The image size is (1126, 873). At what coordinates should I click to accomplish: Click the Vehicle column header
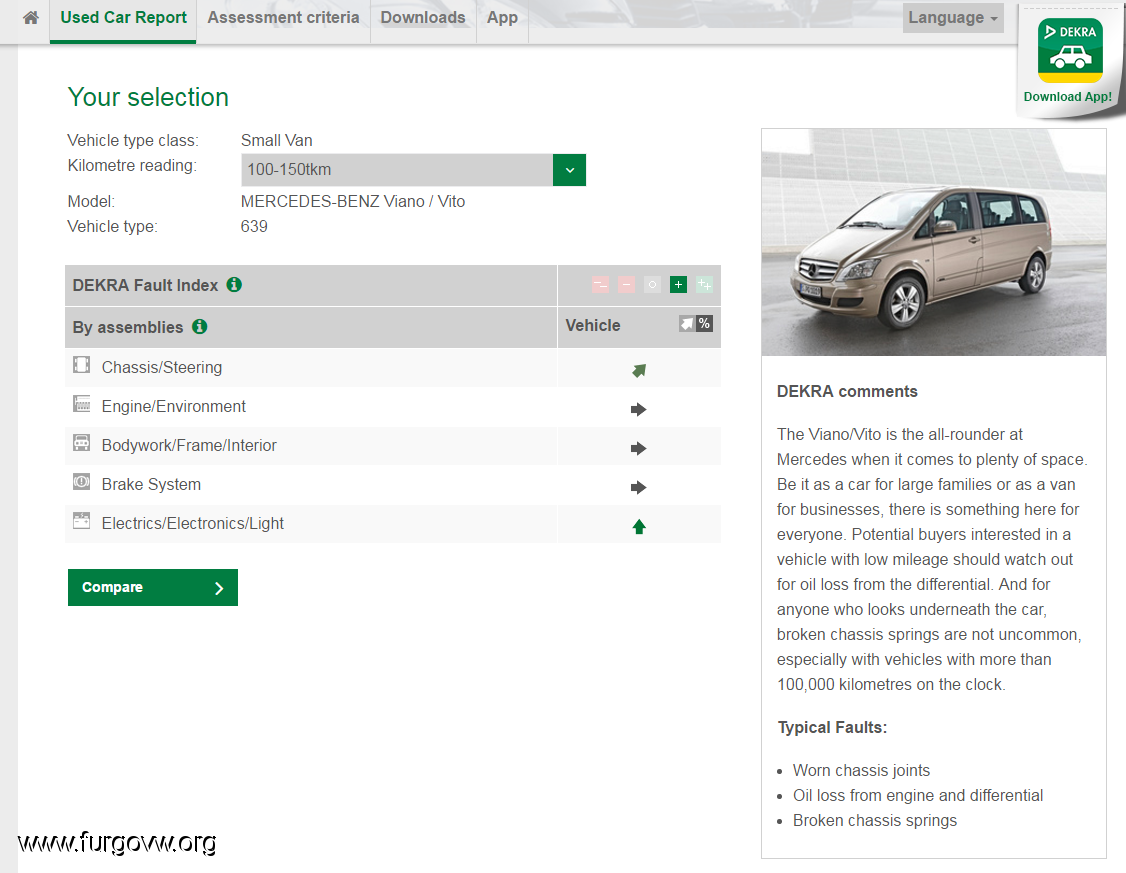tap(593, 325)
